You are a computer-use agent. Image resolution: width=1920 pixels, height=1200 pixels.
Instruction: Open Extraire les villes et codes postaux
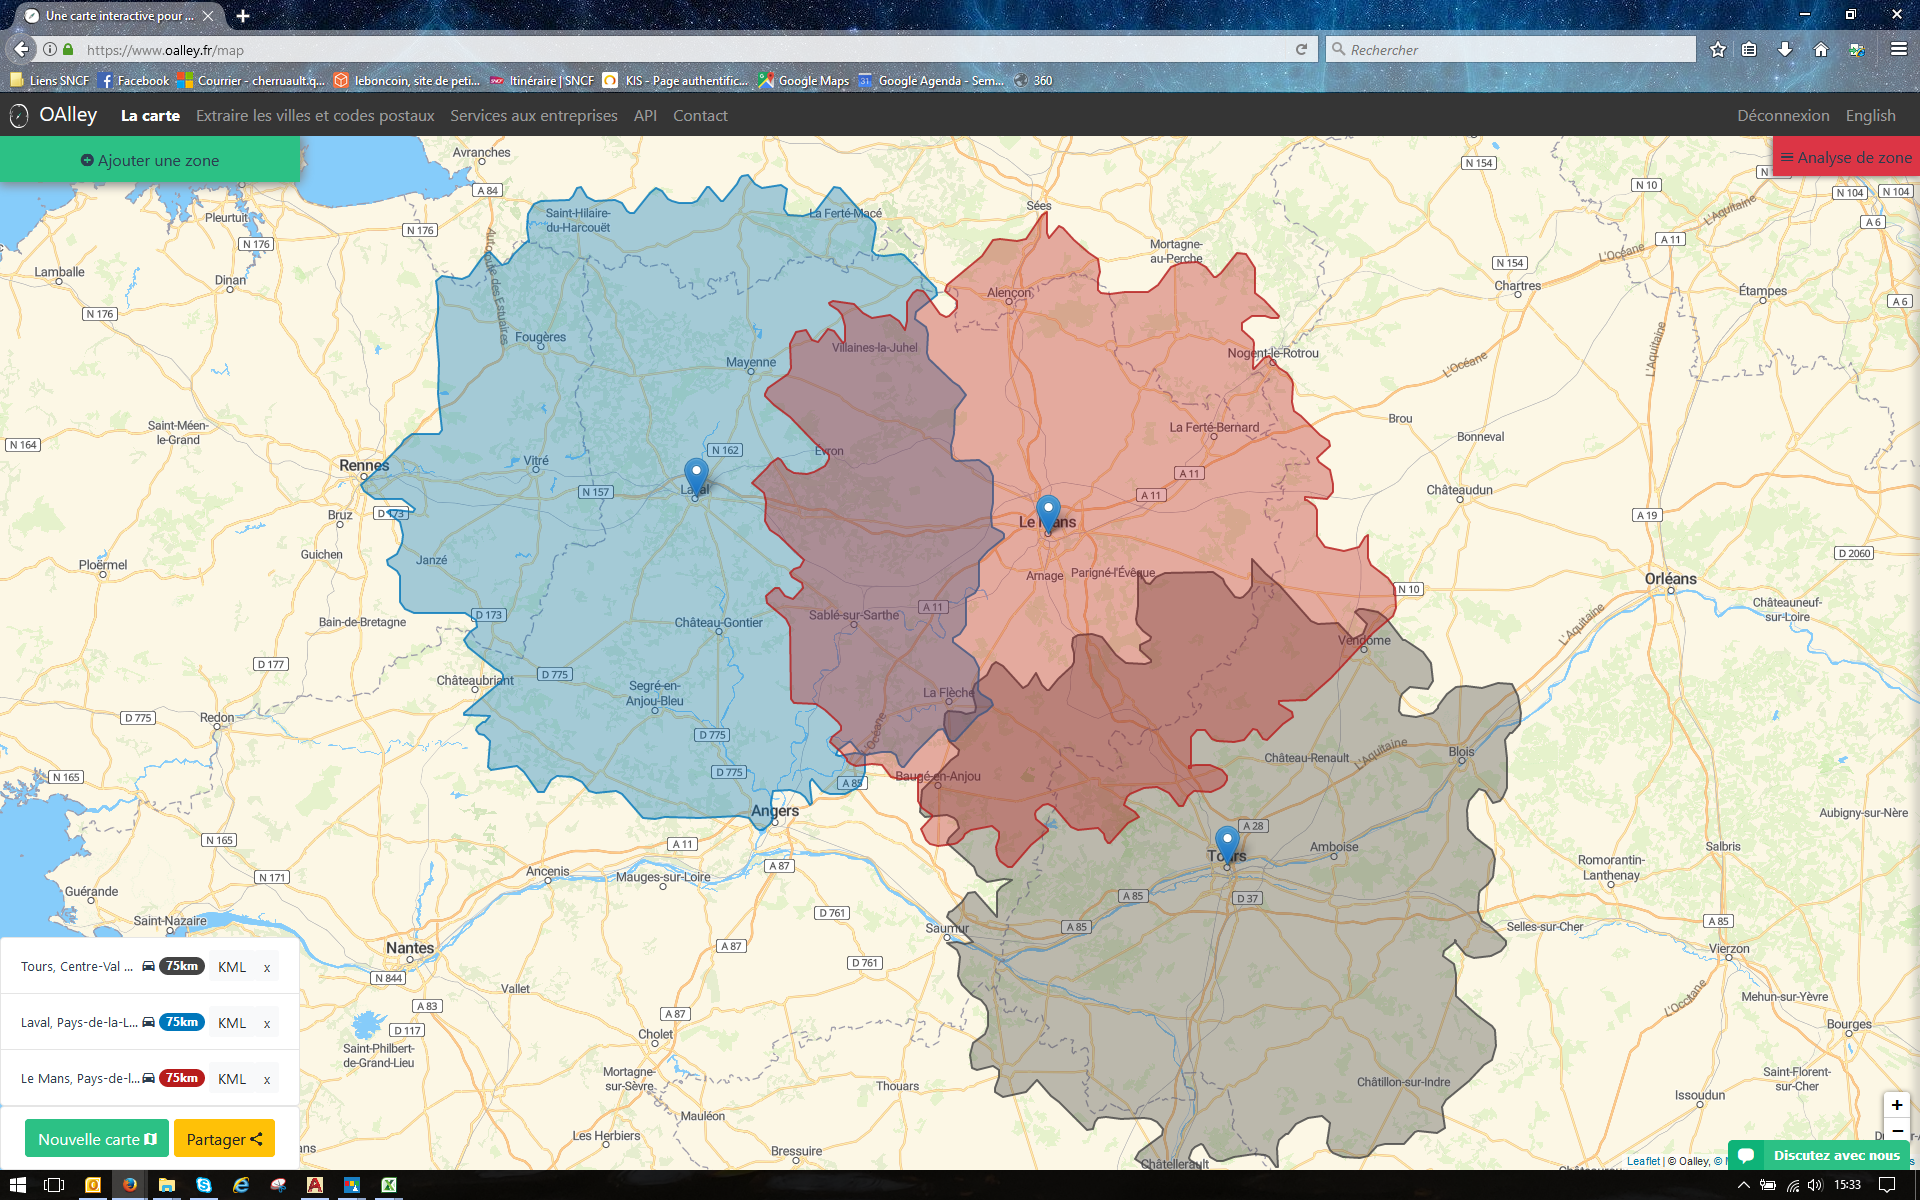pos(315,116)
